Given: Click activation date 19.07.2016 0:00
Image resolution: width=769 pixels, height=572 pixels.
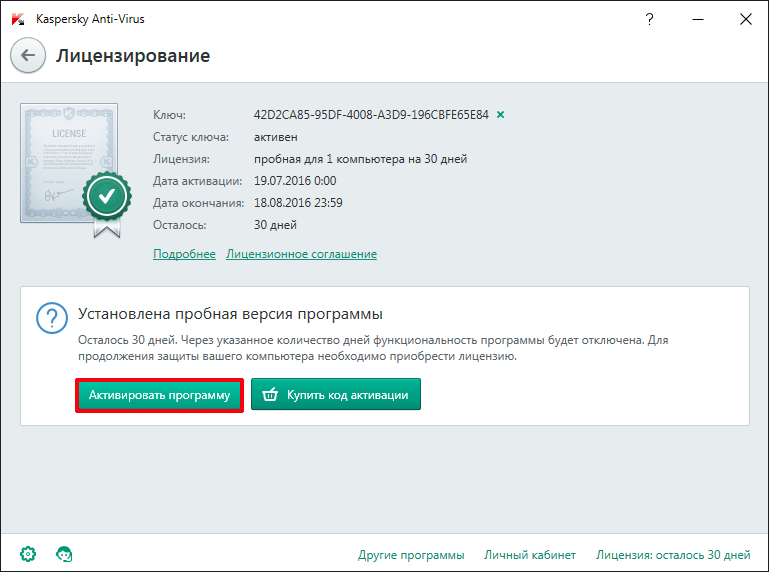Looking at the screenshot, I should tap(295, 181).
